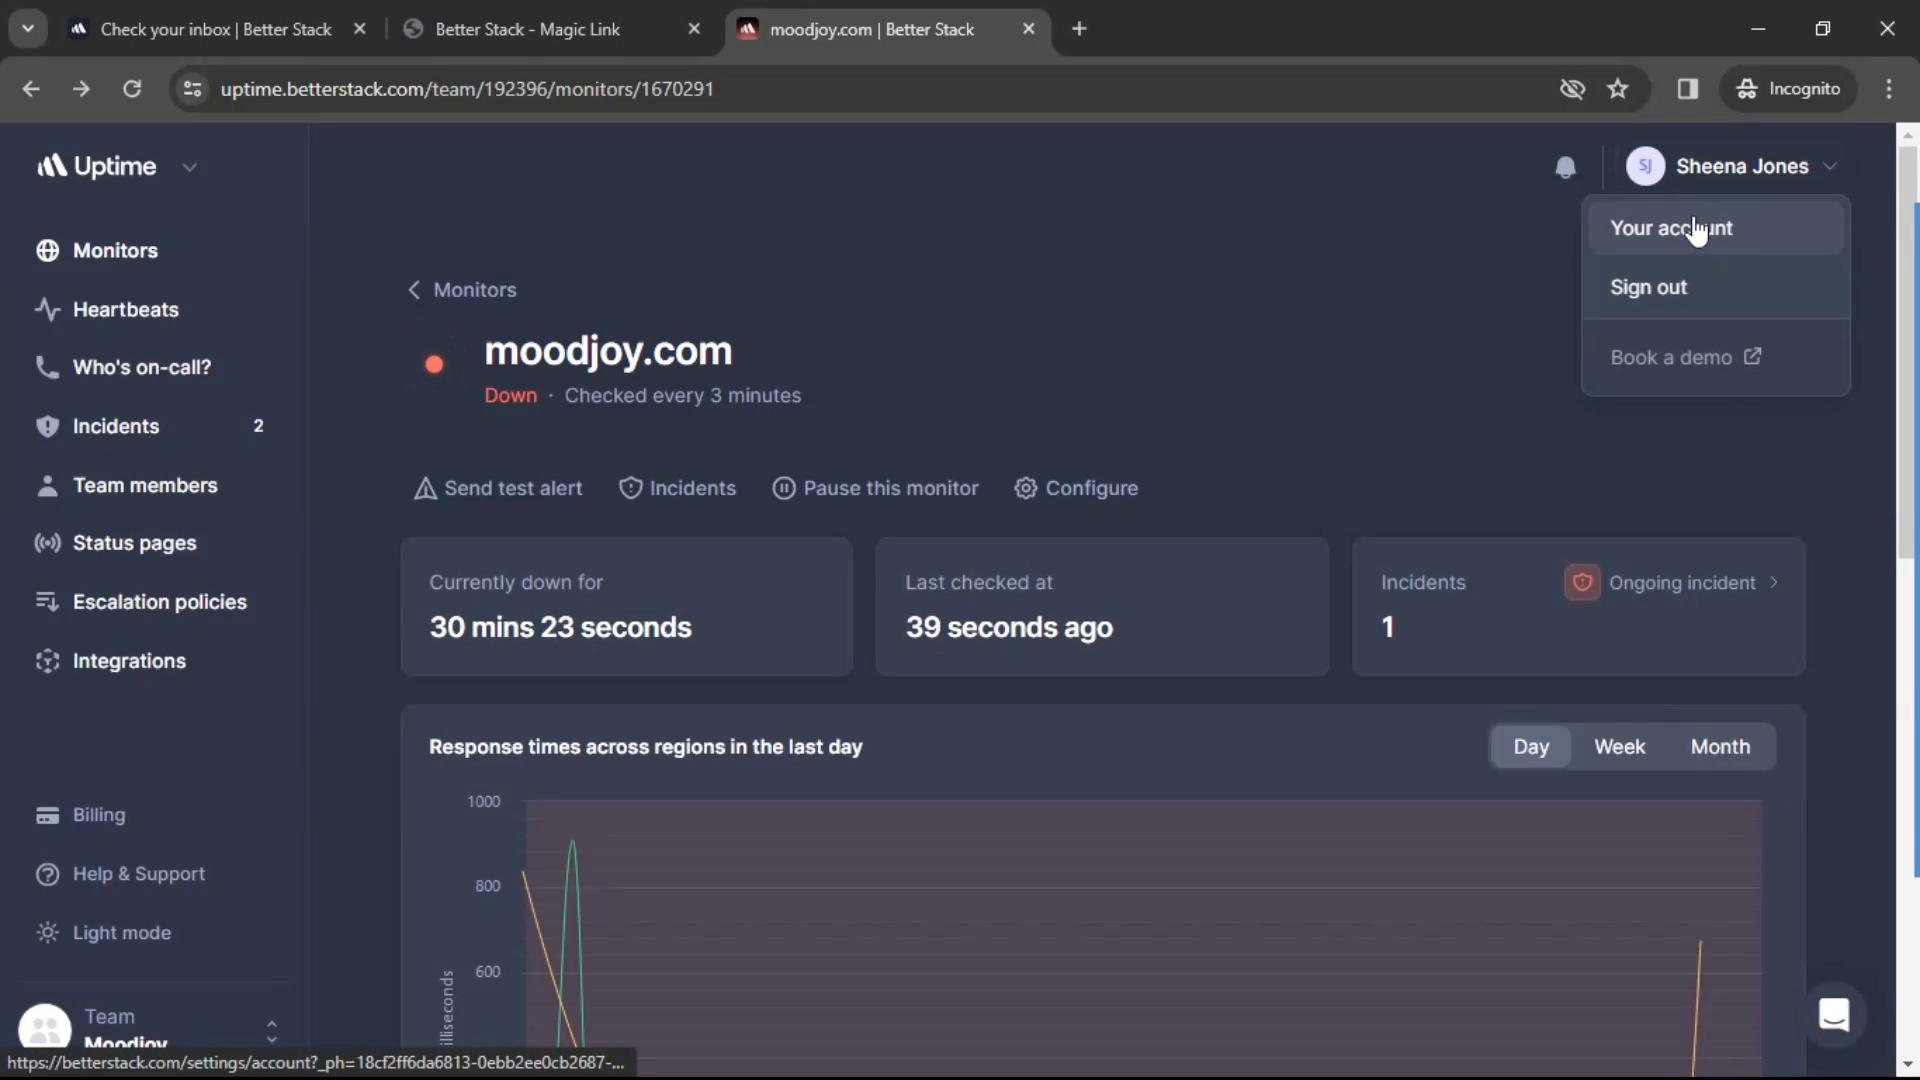Click the Escalation policies sidebar icon
Screen dimensions: 1920x1080
tap(44, 601)
